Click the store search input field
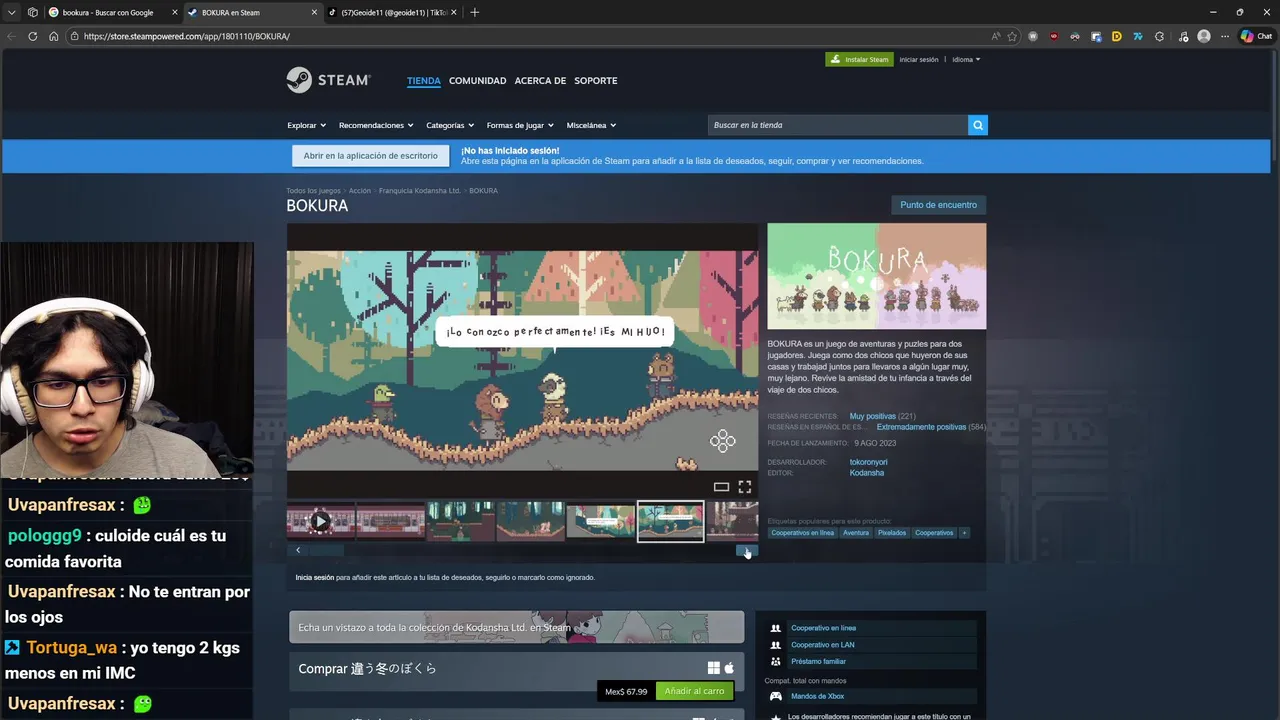Viewport: 1280px width, 720px height. click(837, 125)
